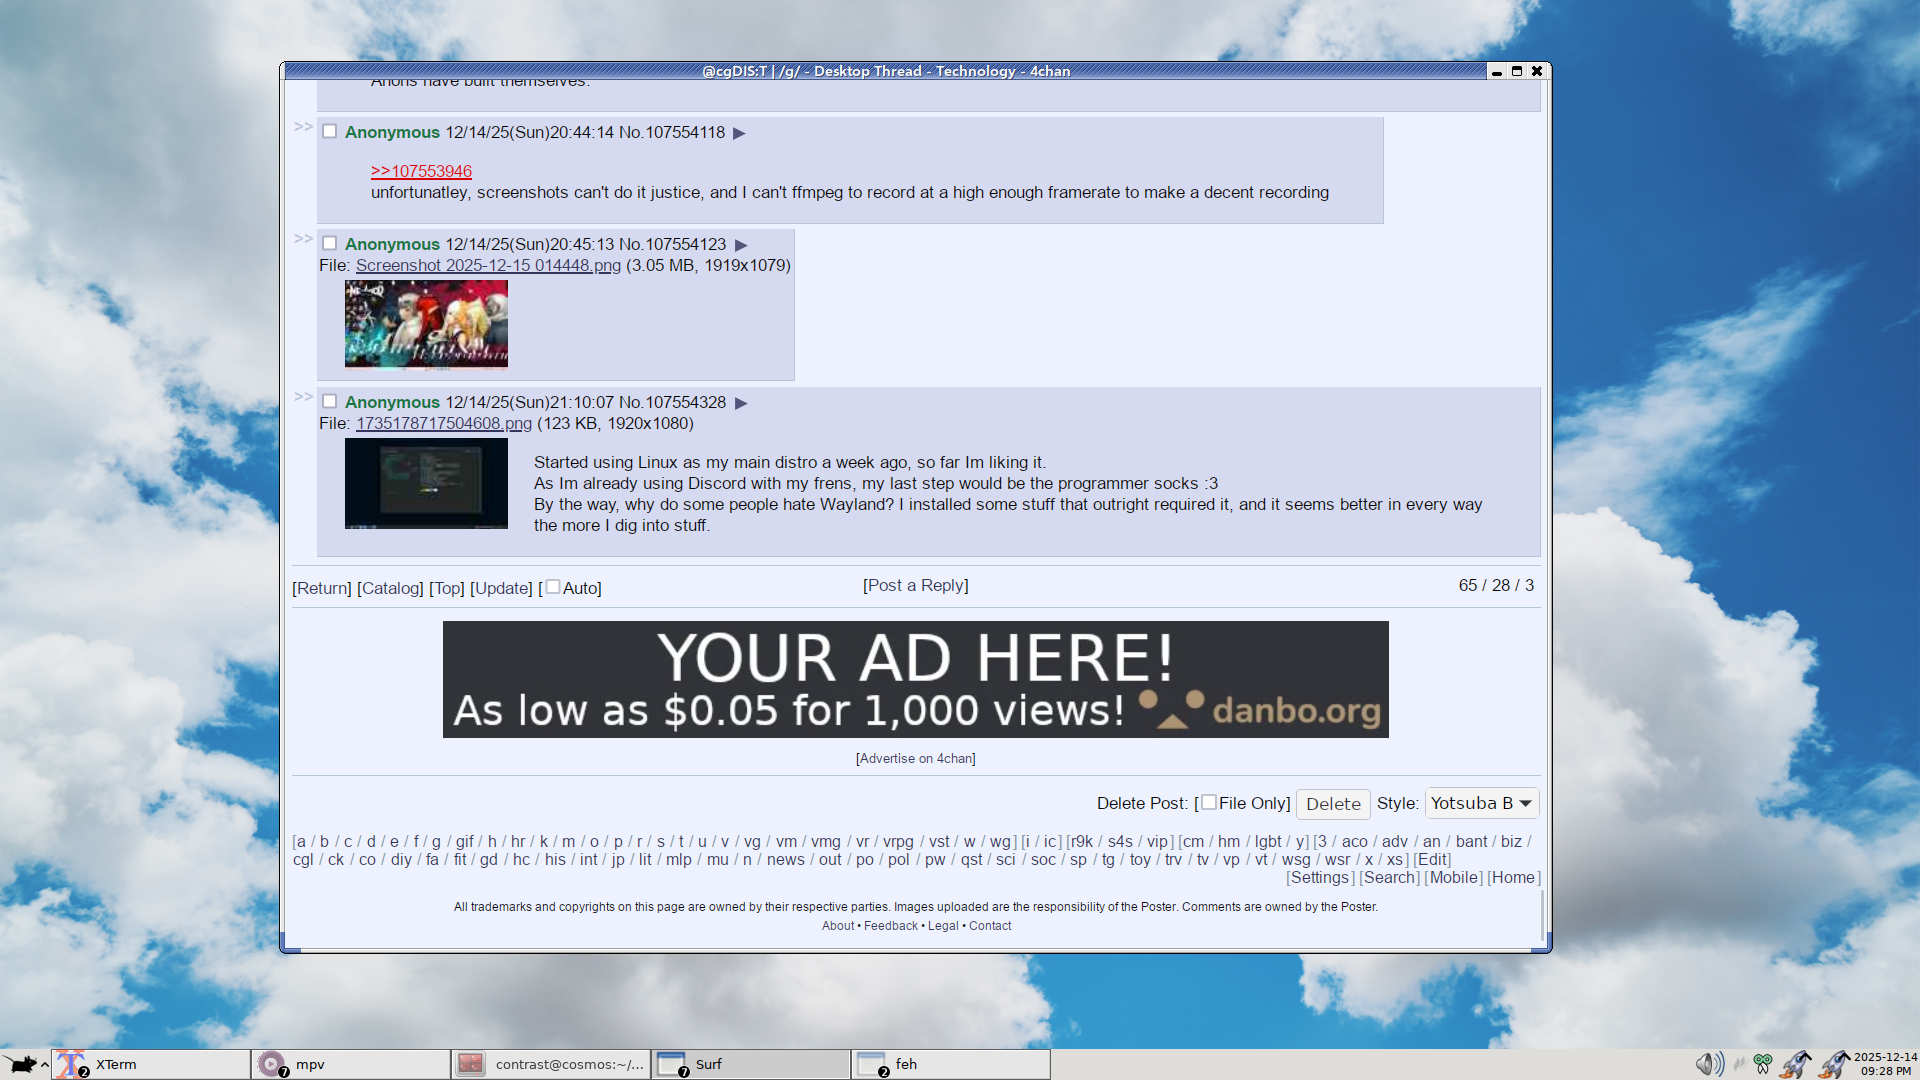Expand the post menu arrow for No.107554328

741,403
